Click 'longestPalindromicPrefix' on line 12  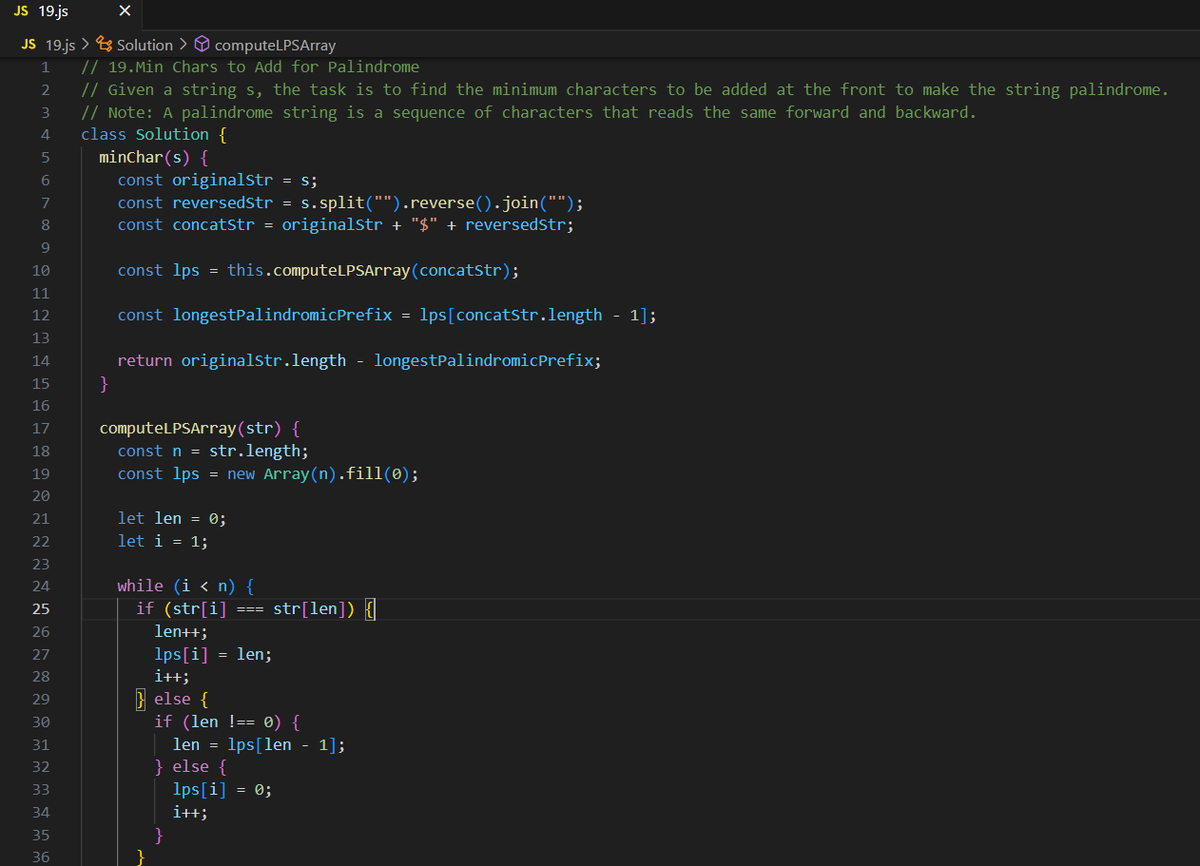[282, 315]
